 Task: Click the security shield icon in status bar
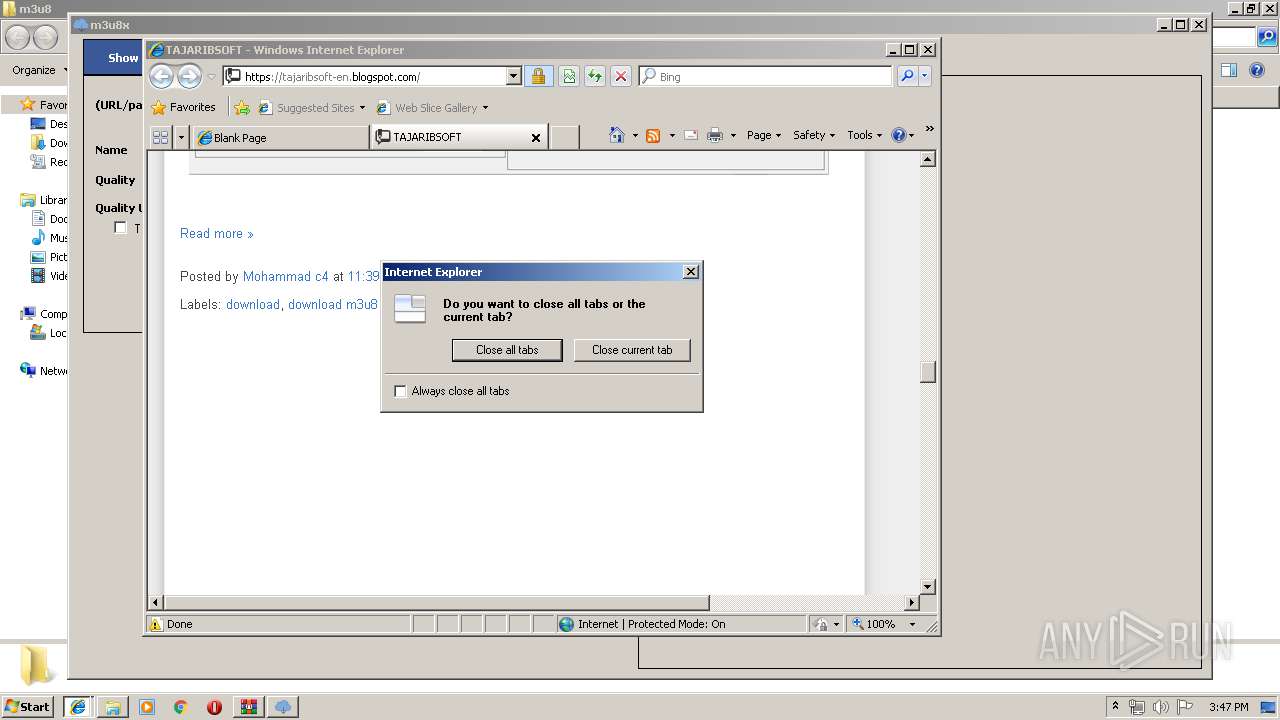point(821,624)
